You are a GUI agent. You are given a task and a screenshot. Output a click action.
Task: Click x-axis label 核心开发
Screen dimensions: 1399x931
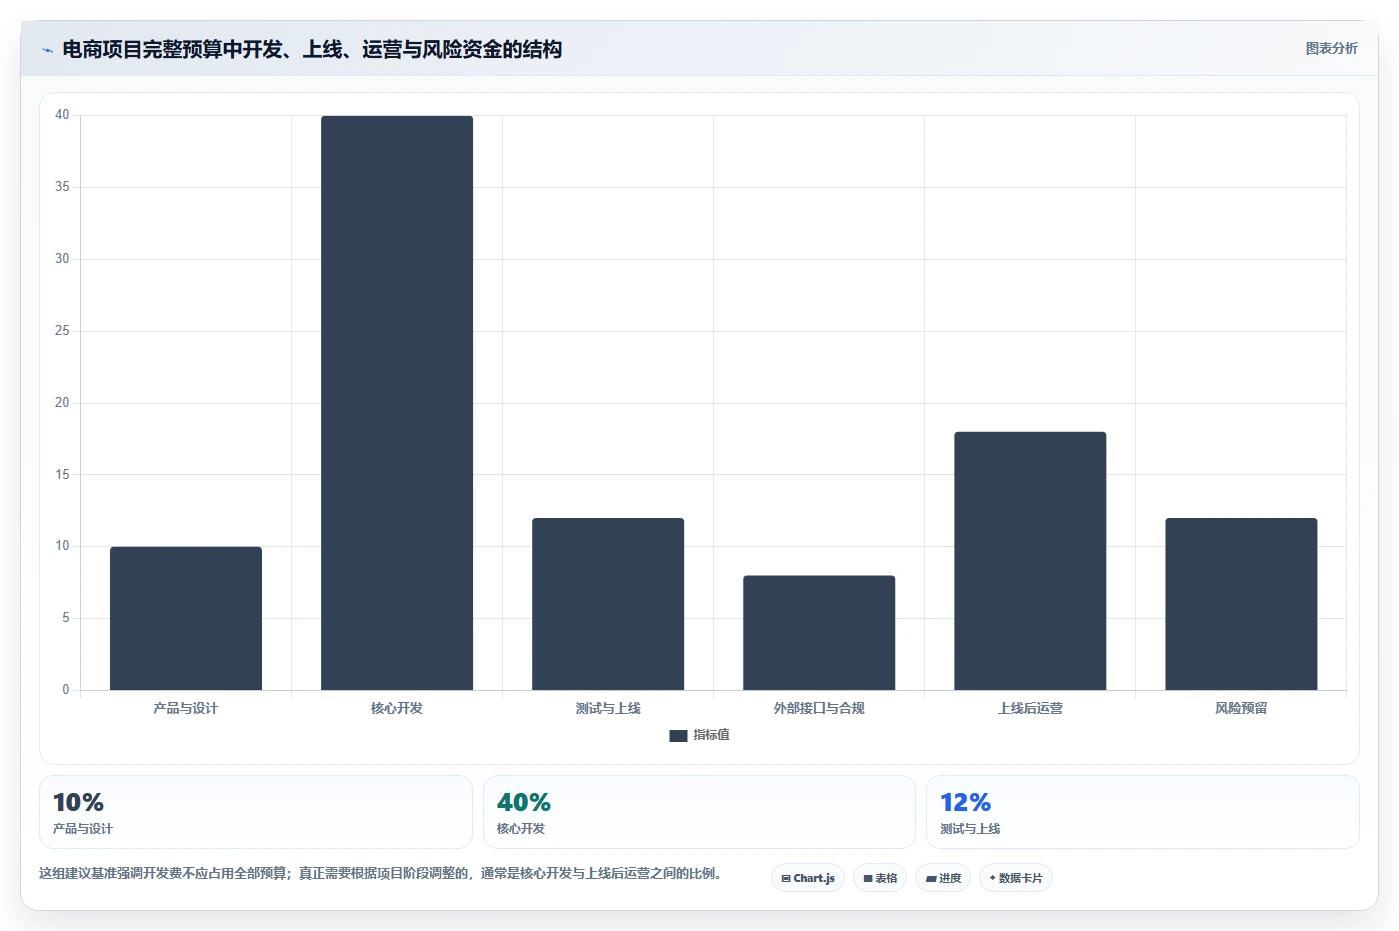point(397,708)
